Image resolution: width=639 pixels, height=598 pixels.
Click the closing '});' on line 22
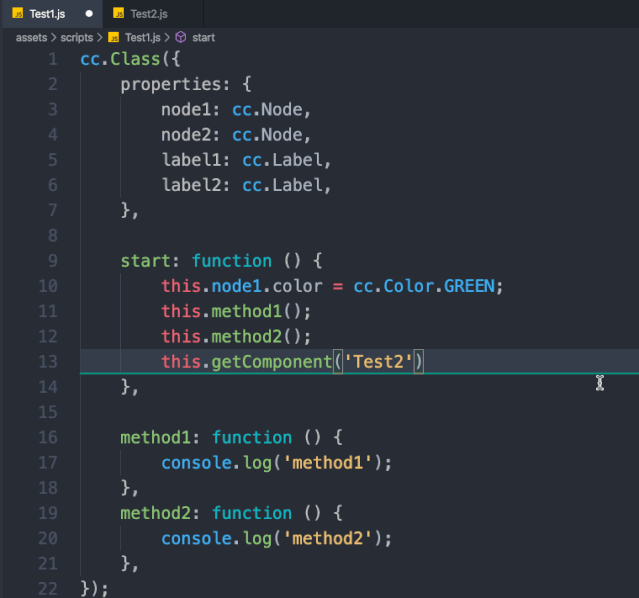(94, 589)
